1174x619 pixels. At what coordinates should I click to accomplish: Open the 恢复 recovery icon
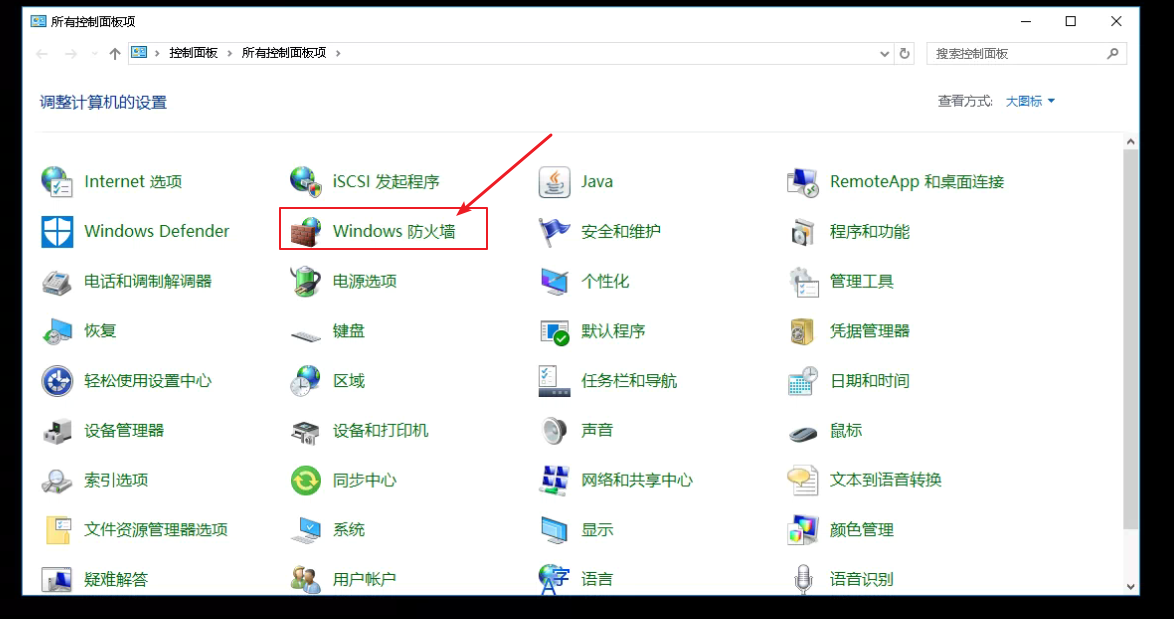(57, 331)
